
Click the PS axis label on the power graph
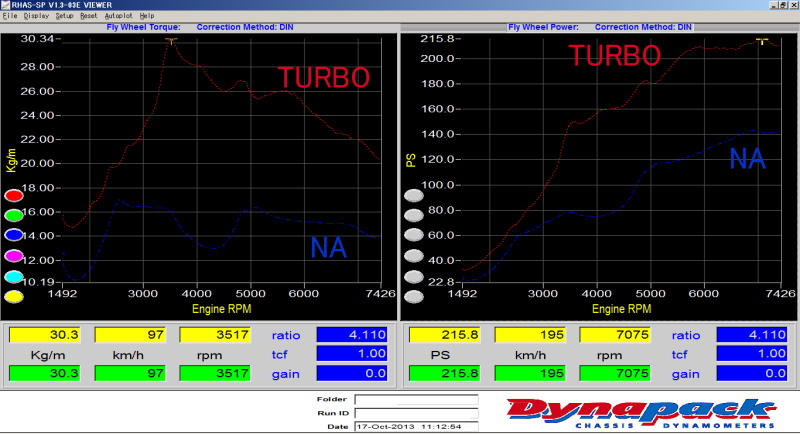click(x=411, y=160)
